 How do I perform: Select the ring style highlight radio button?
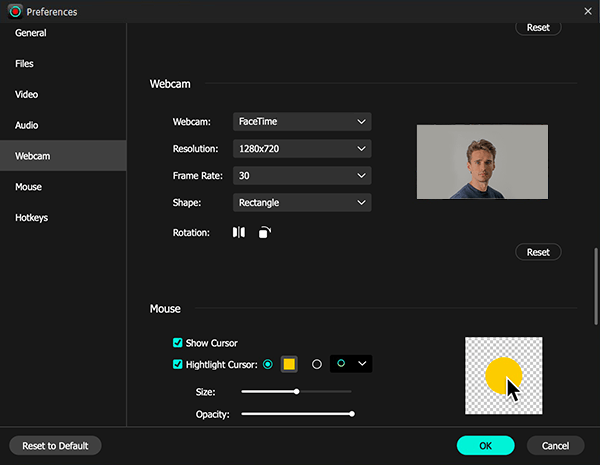tap(317, 364)
